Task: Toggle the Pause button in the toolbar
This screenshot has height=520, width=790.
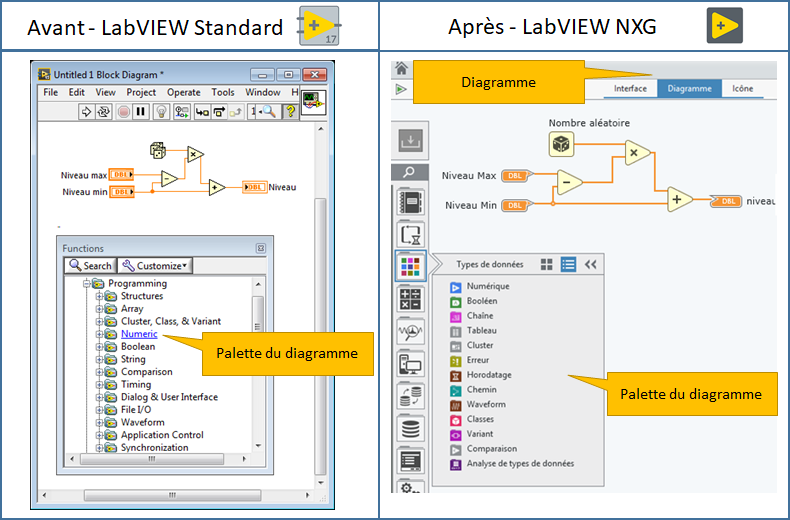Action: pos(141,111)
